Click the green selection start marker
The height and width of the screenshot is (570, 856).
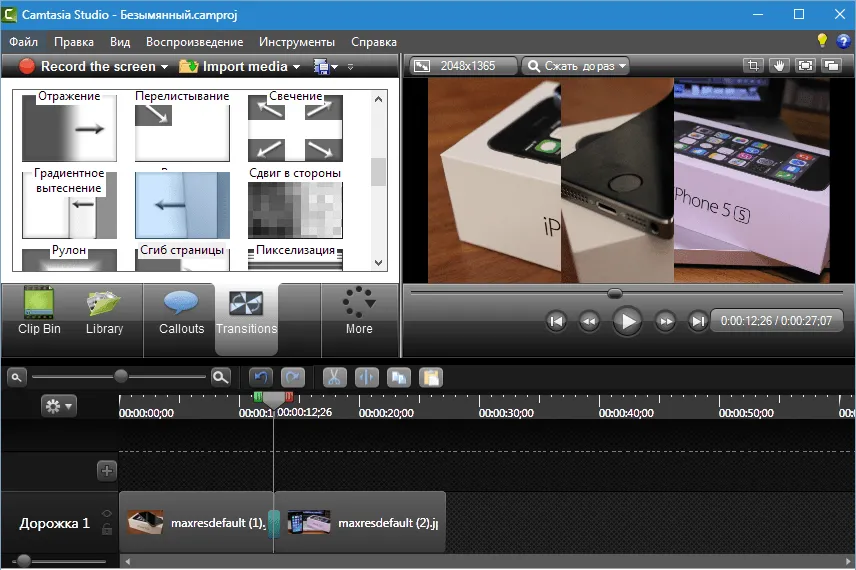point(258,397)
